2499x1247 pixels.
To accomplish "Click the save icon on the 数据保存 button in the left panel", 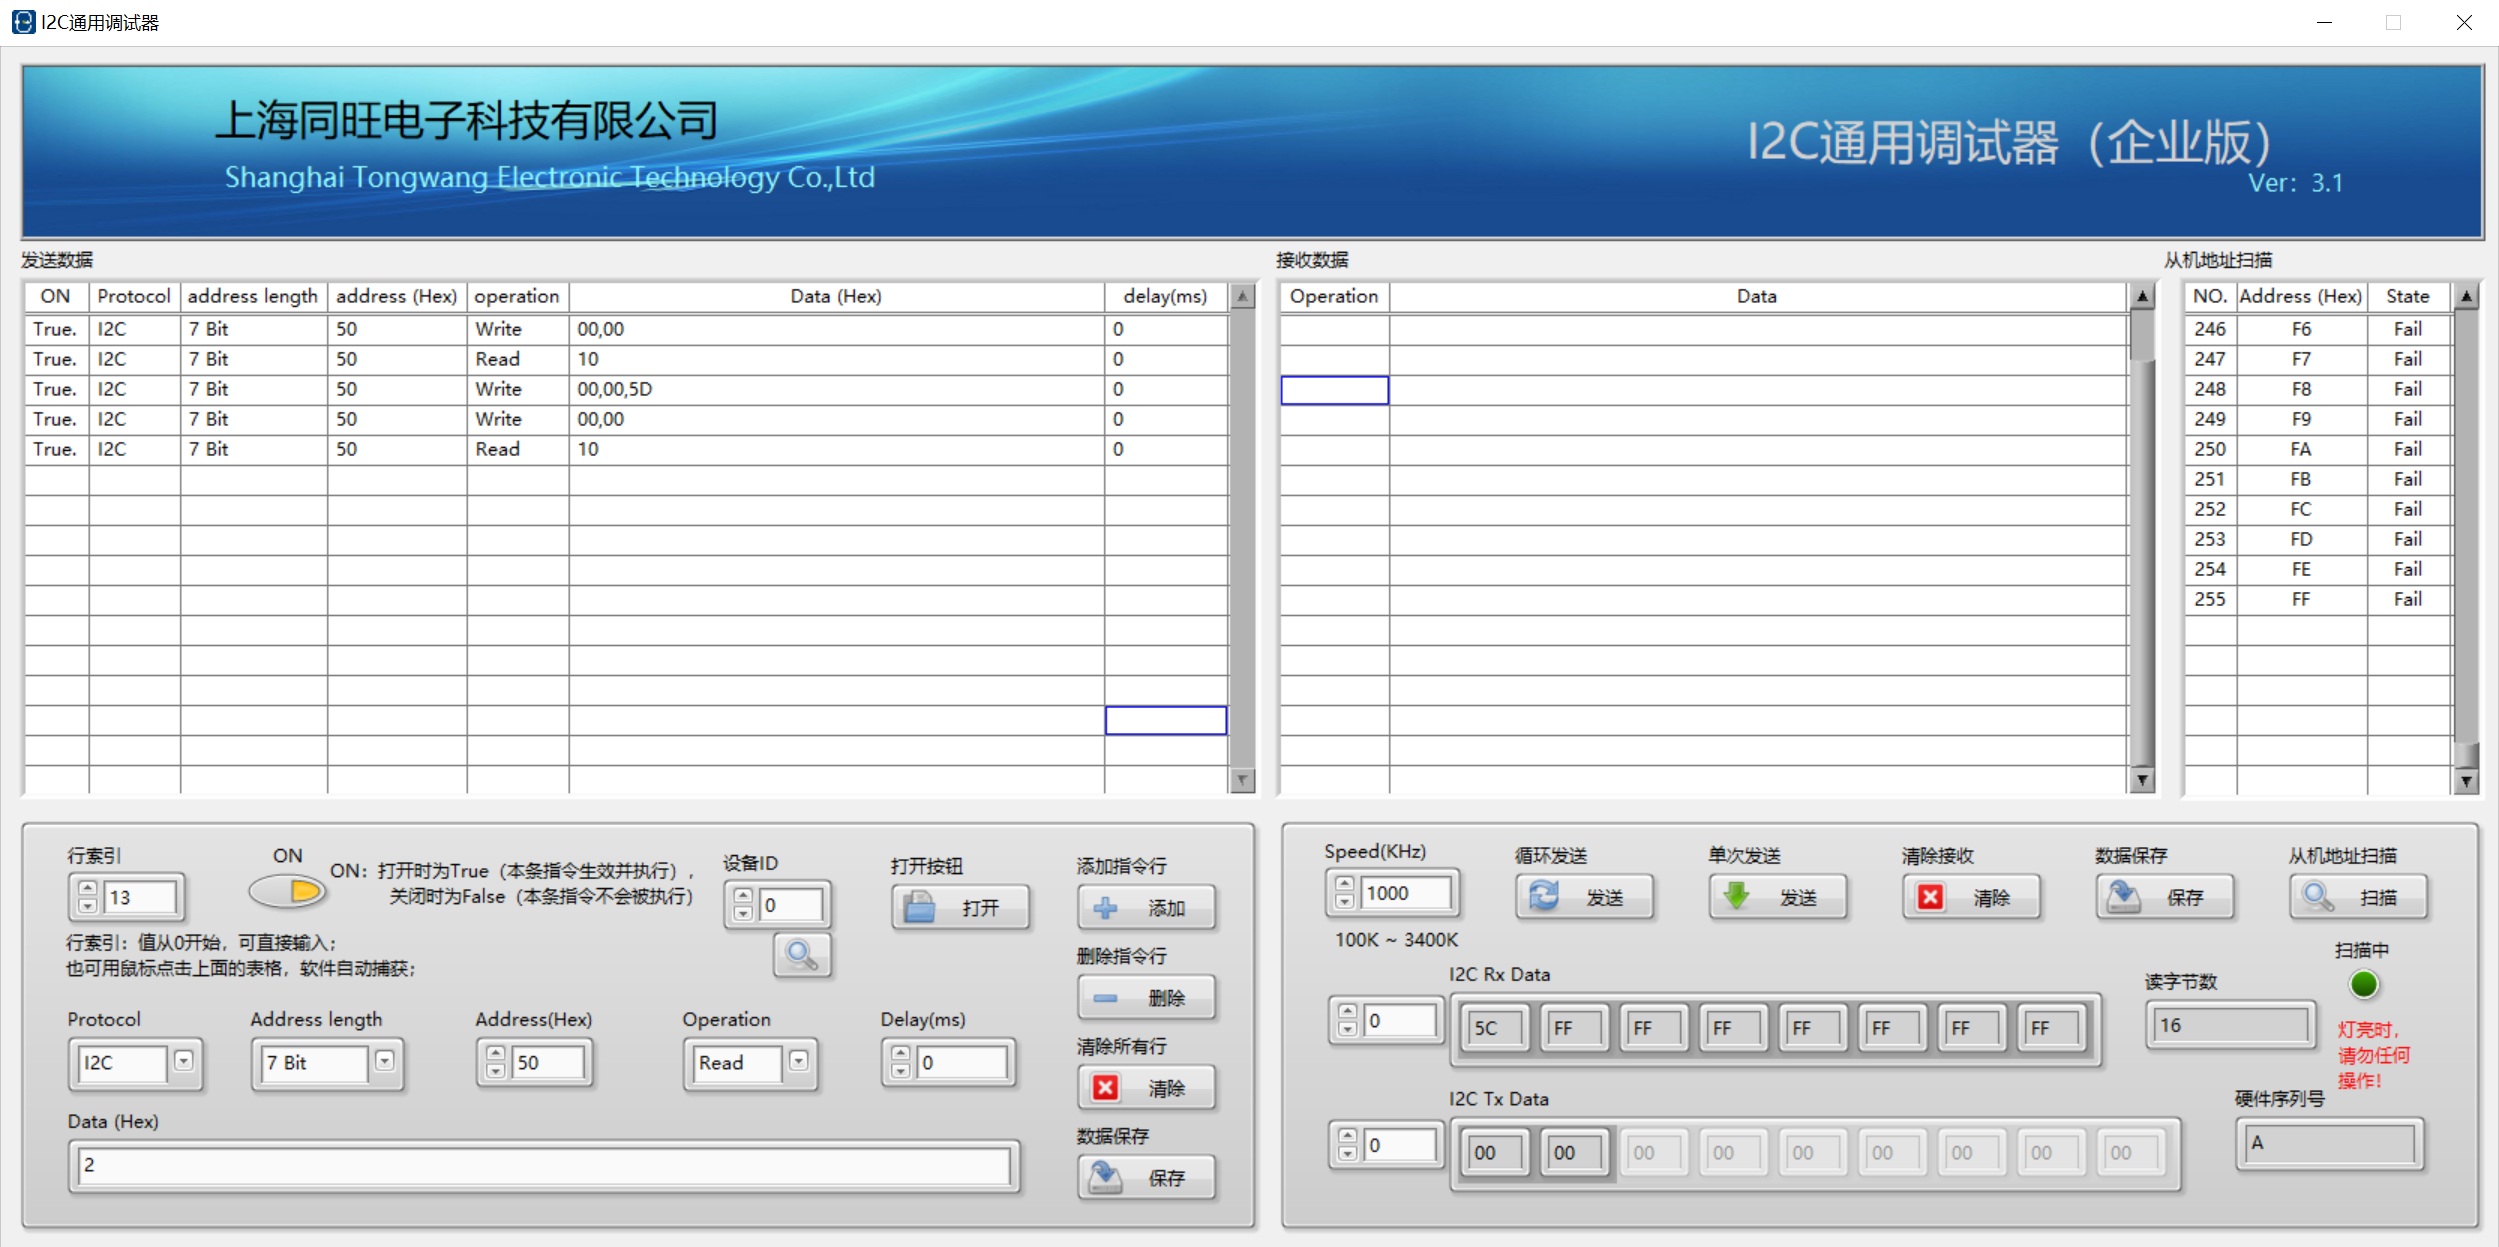I will (1105, 1177).
